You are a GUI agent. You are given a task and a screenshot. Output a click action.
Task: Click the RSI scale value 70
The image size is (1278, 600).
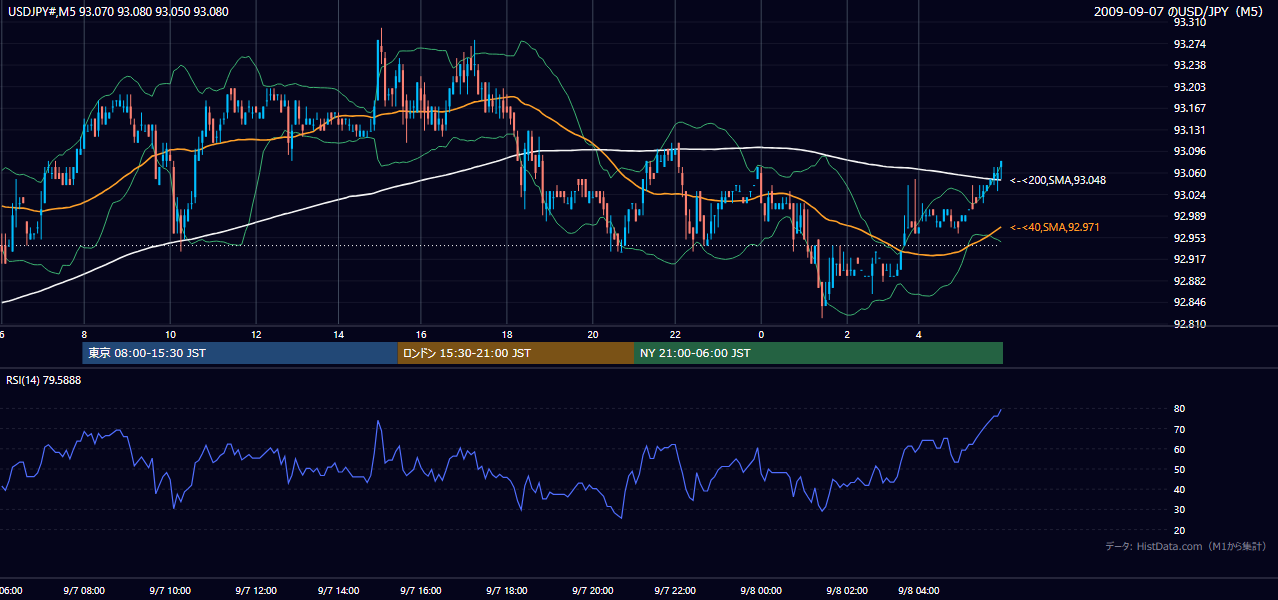pyautogui.click(x=1180, y=429)
